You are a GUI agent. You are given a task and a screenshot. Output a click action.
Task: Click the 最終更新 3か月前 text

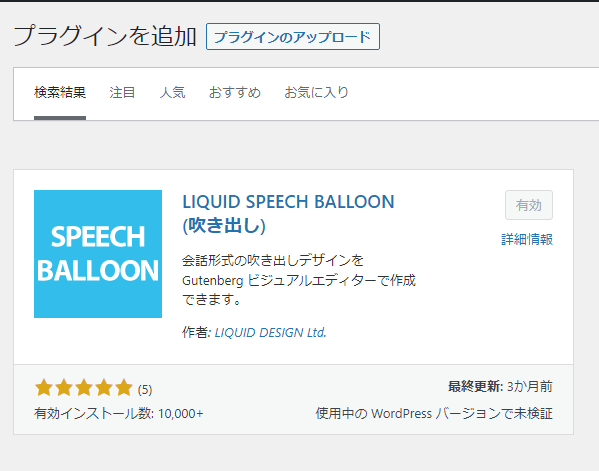(500, 387)
